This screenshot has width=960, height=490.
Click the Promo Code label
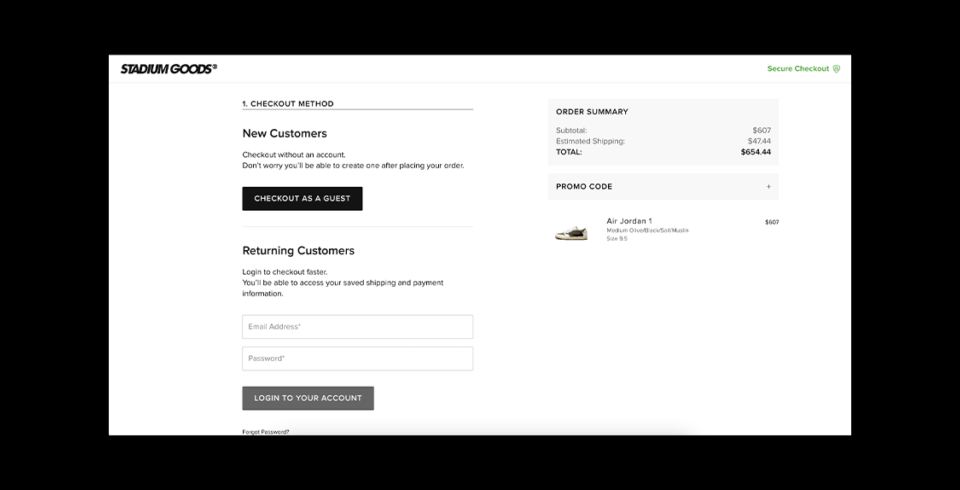pos(584,187)
